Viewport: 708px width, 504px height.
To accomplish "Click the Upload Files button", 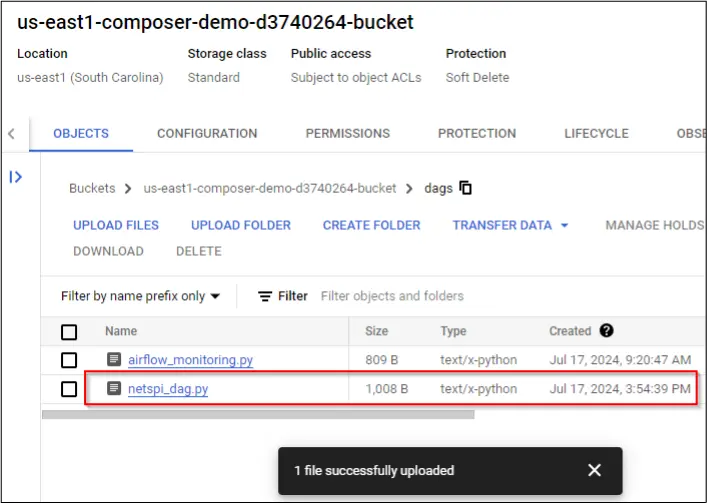I will [116, 225].
